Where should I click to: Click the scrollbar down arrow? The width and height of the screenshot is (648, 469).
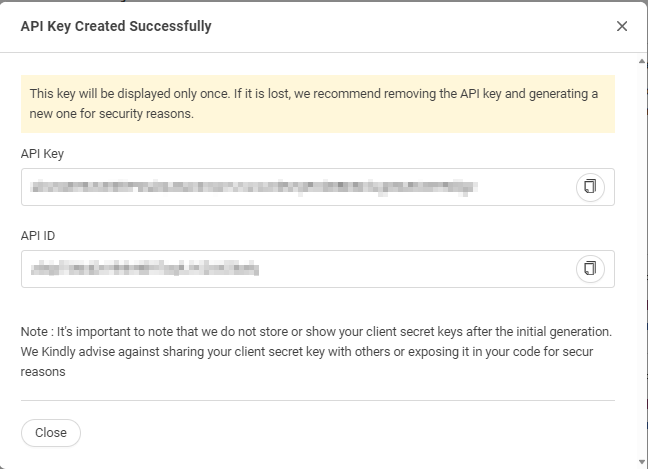tap(641, 462)
